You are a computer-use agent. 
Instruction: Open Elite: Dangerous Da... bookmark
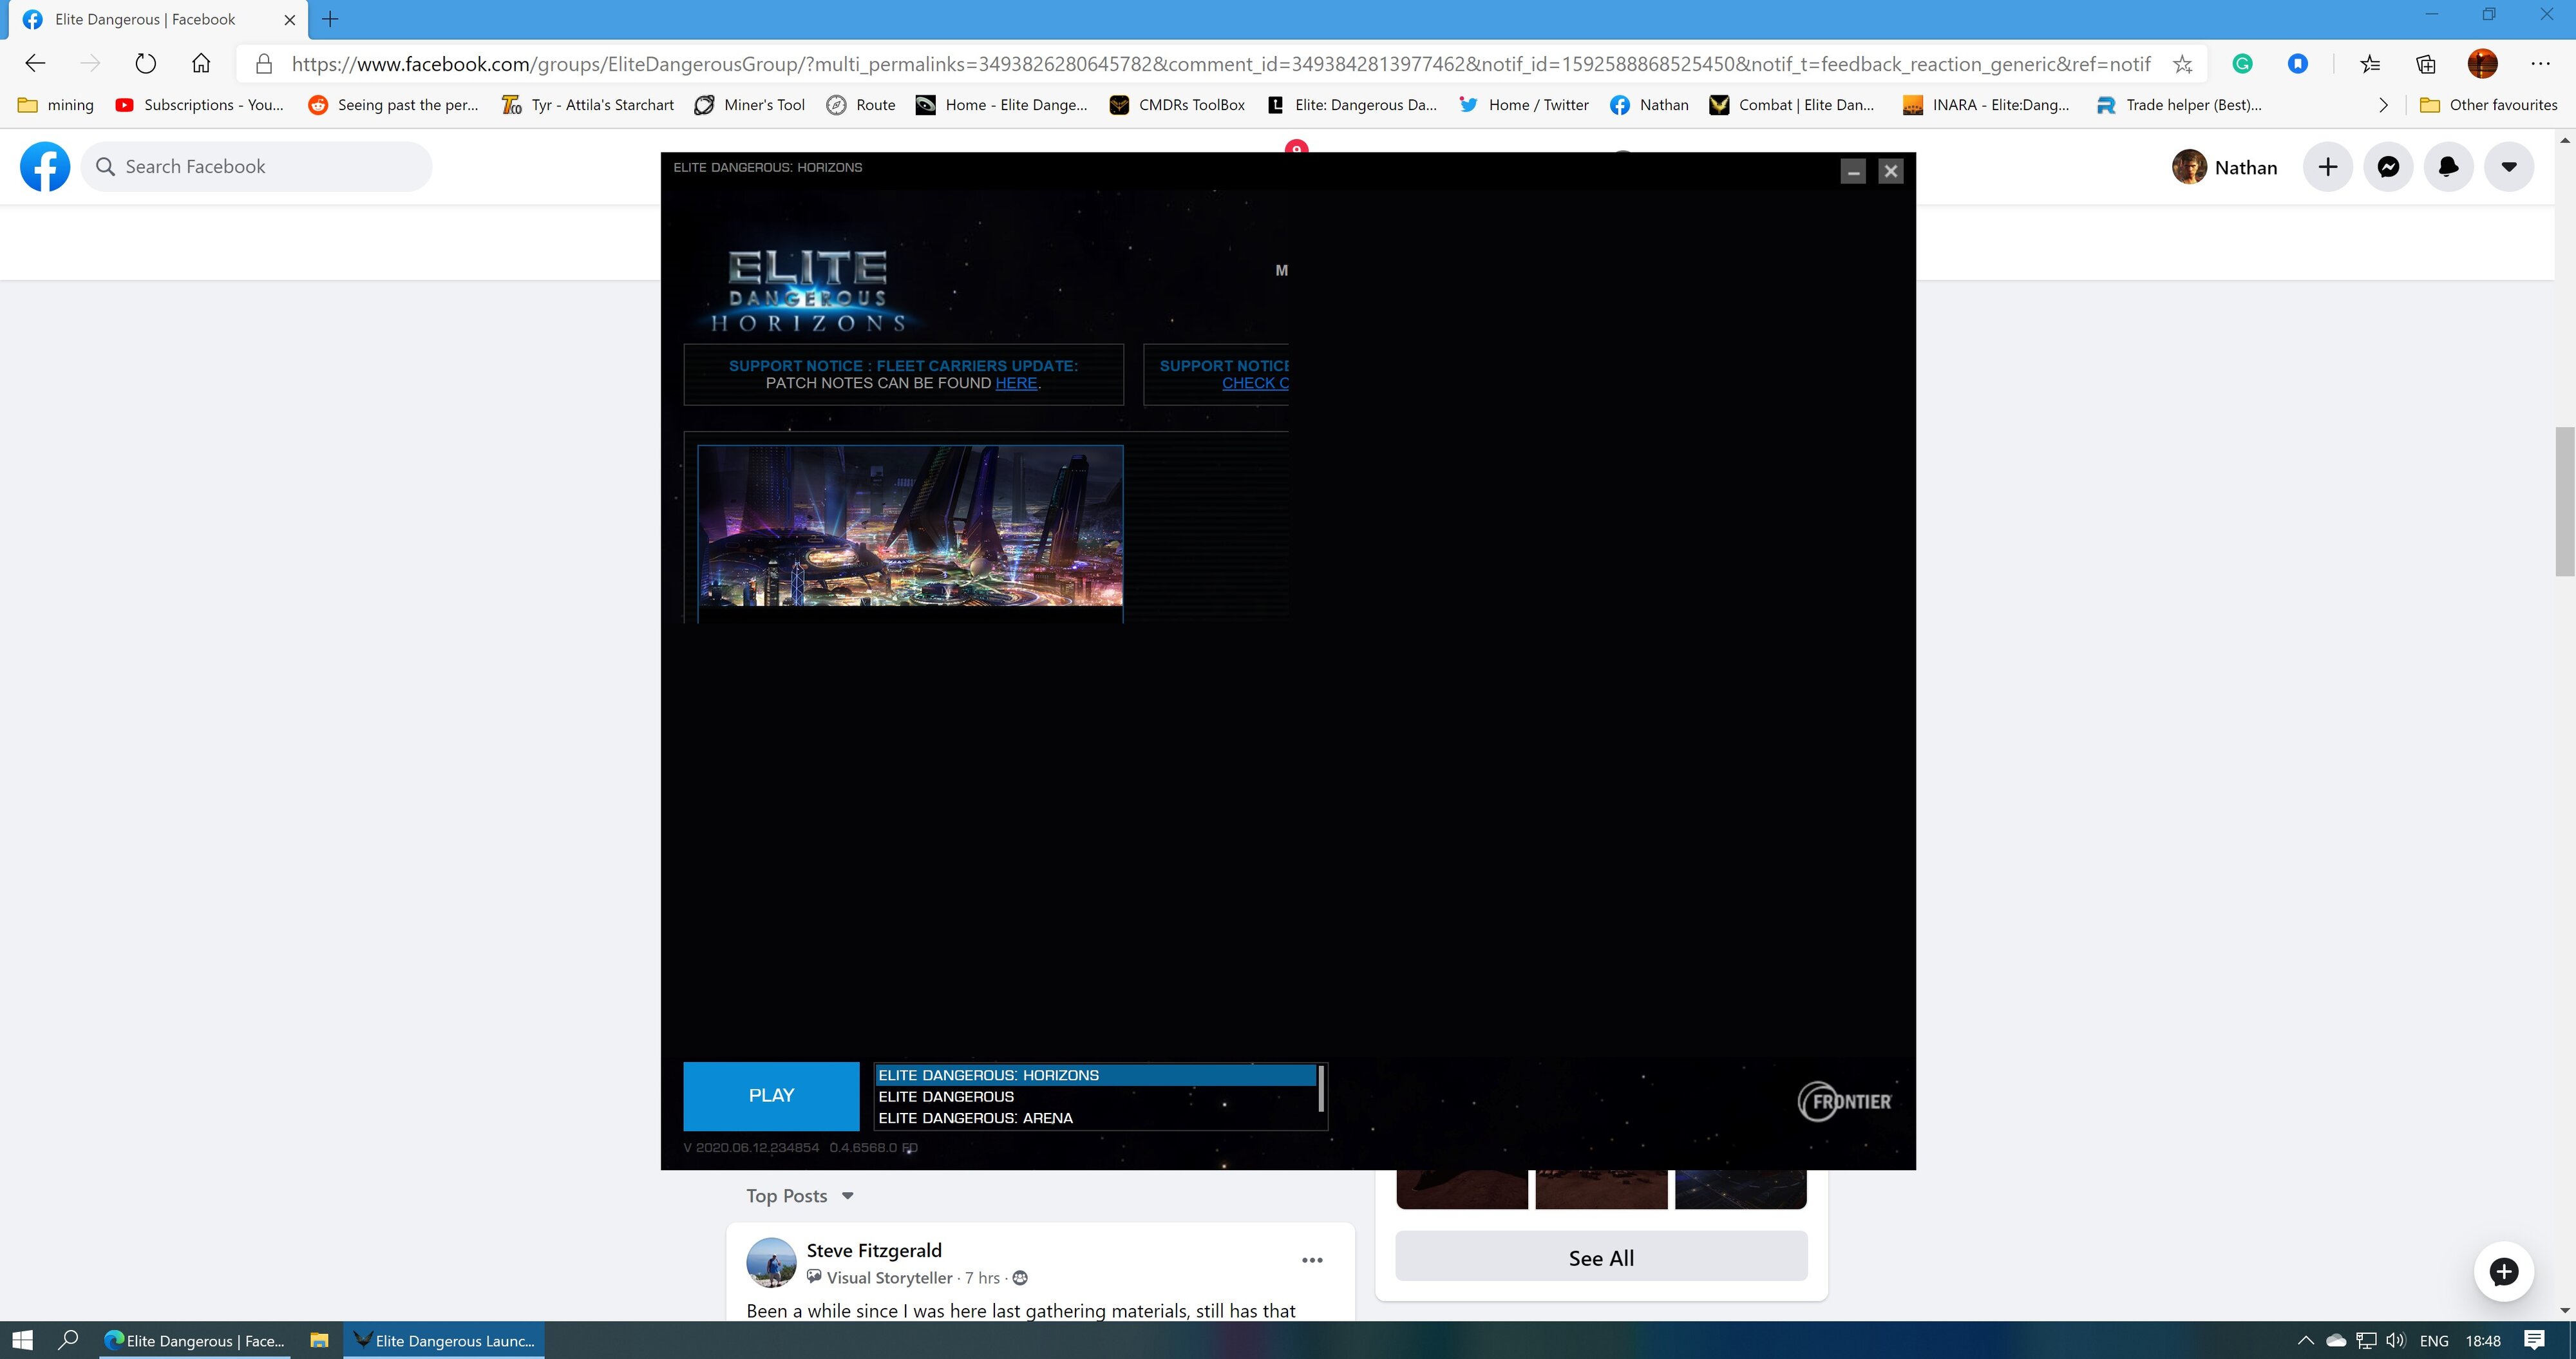pyautogui.click(x=1352, y=105)
